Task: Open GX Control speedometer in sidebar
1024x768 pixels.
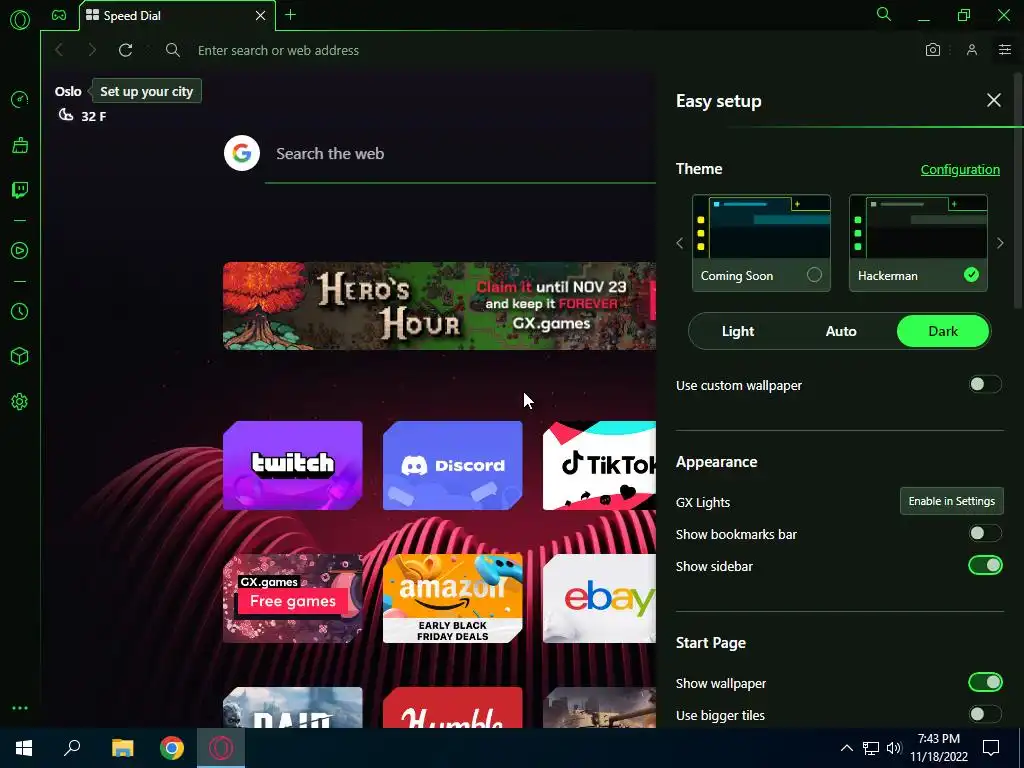Action: click(20, 99)
